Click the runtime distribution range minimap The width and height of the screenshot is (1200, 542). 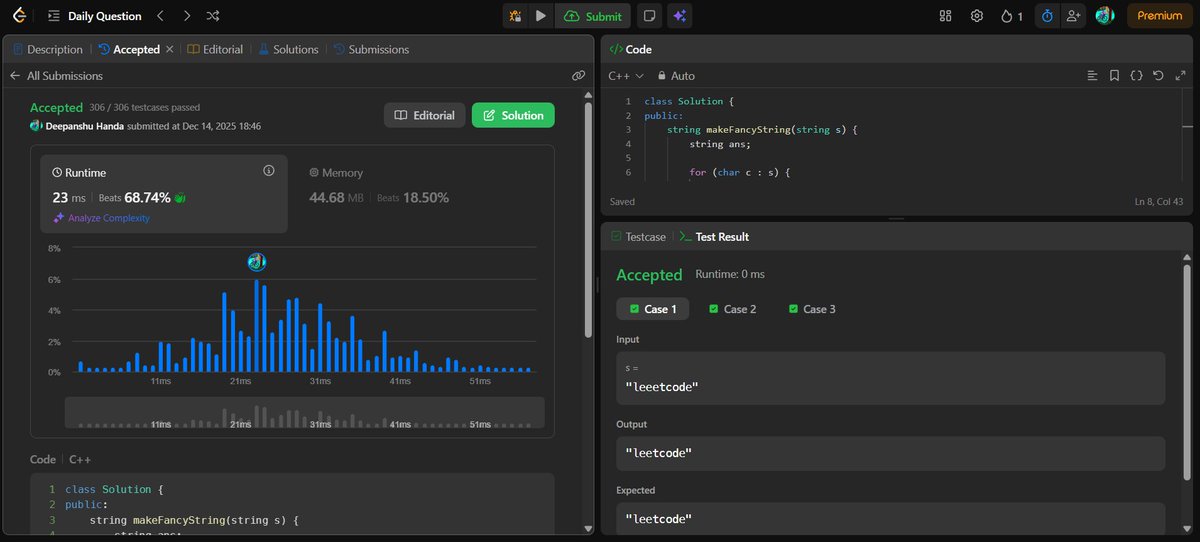point(305,413)
